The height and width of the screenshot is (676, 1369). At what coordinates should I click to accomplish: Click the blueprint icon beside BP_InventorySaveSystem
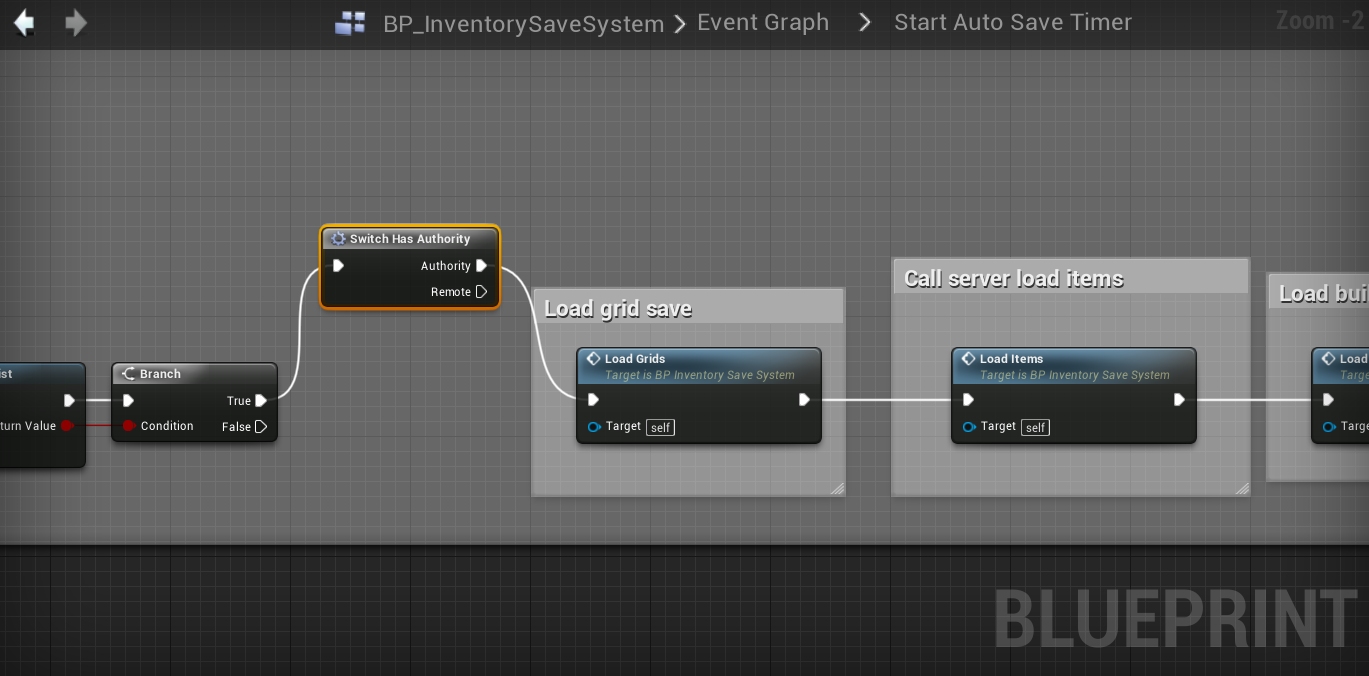pyautogui.click(x=350, y=24)
